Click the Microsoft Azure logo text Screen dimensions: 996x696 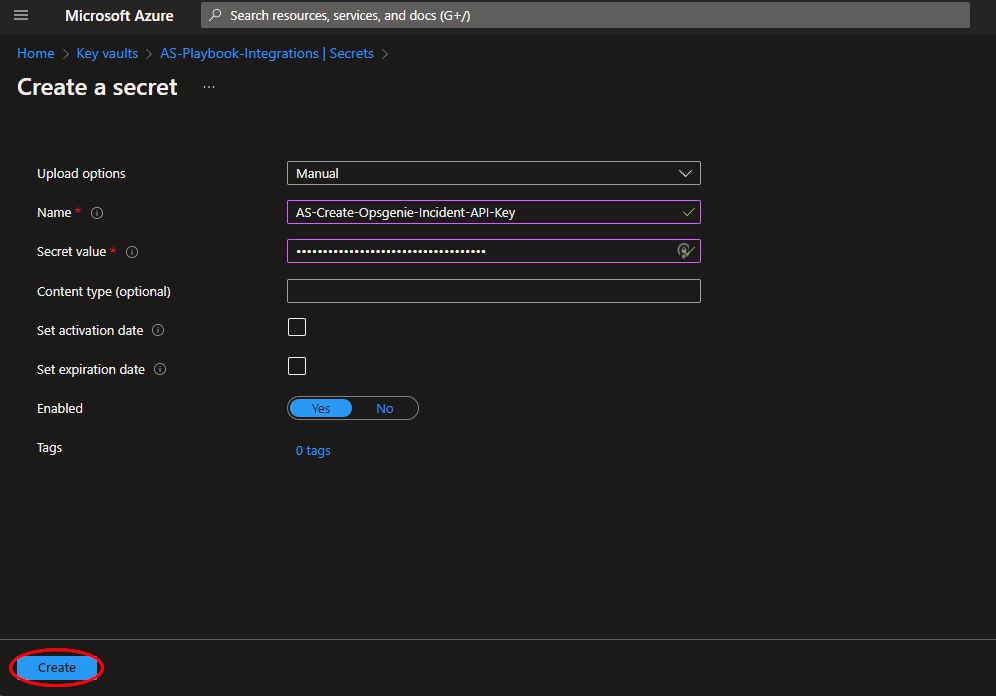click(x=119, y=16)
